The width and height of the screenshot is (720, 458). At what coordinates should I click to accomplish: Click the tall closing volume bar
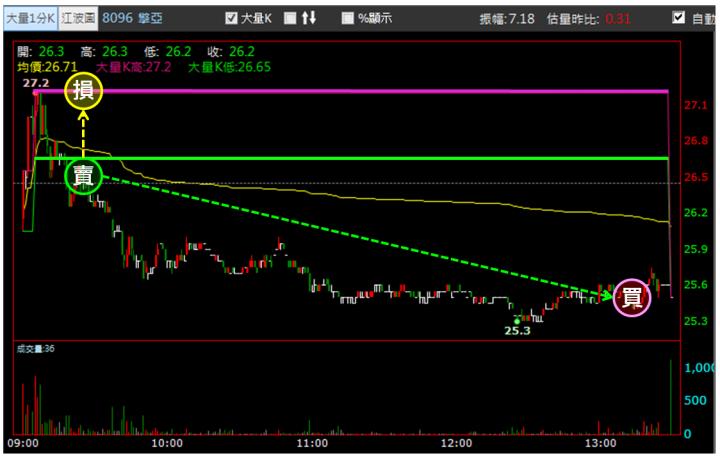pyautogui.click(x=671, y=397)
